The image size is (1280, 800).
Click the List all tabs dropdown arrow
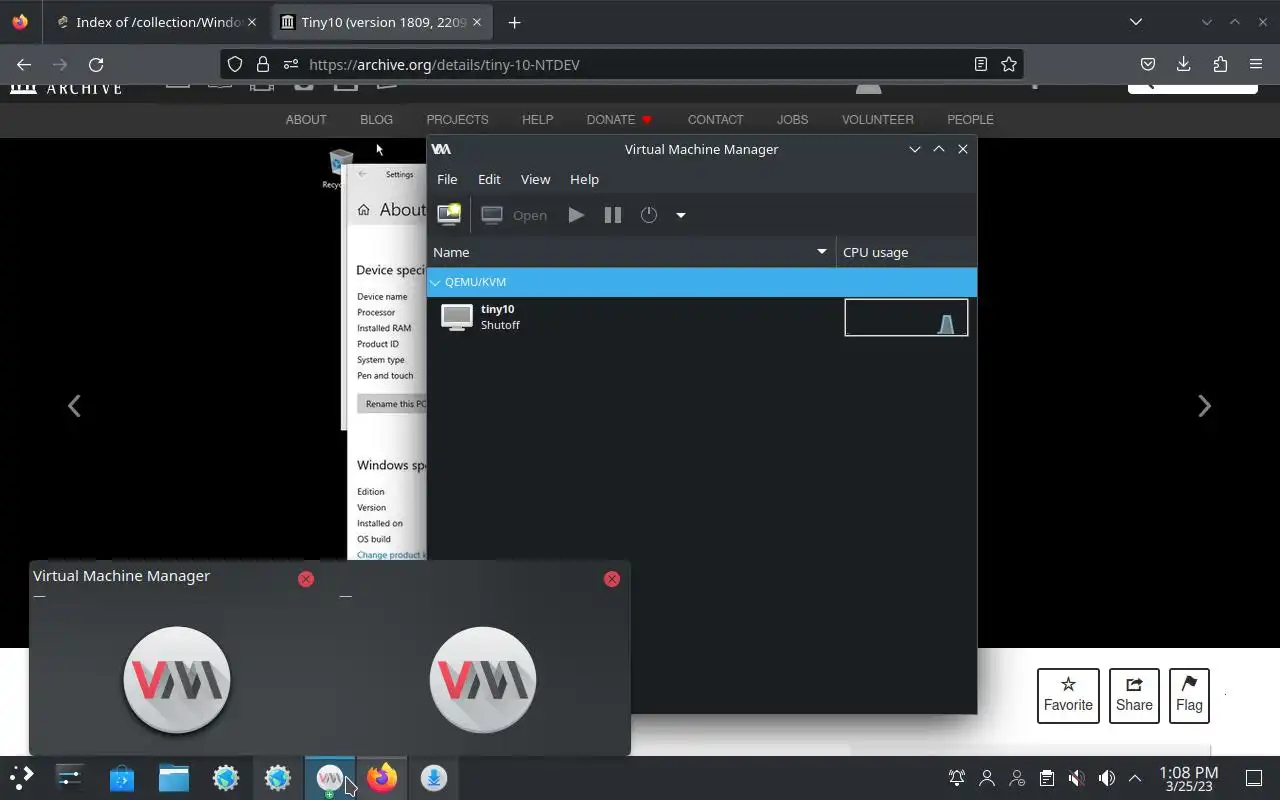pos(1136,22)
